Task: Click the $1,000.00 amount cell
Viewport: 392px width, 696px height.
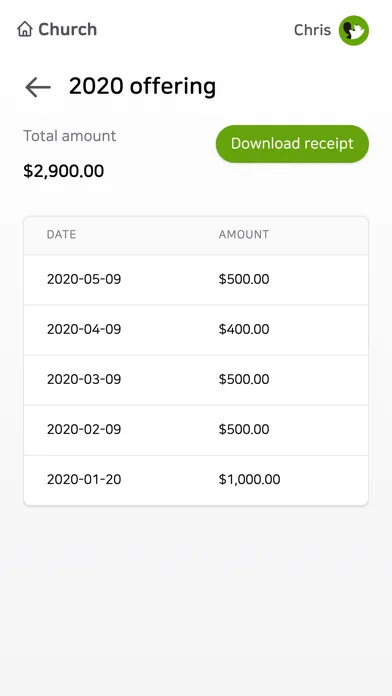Action: coord(249,480)
